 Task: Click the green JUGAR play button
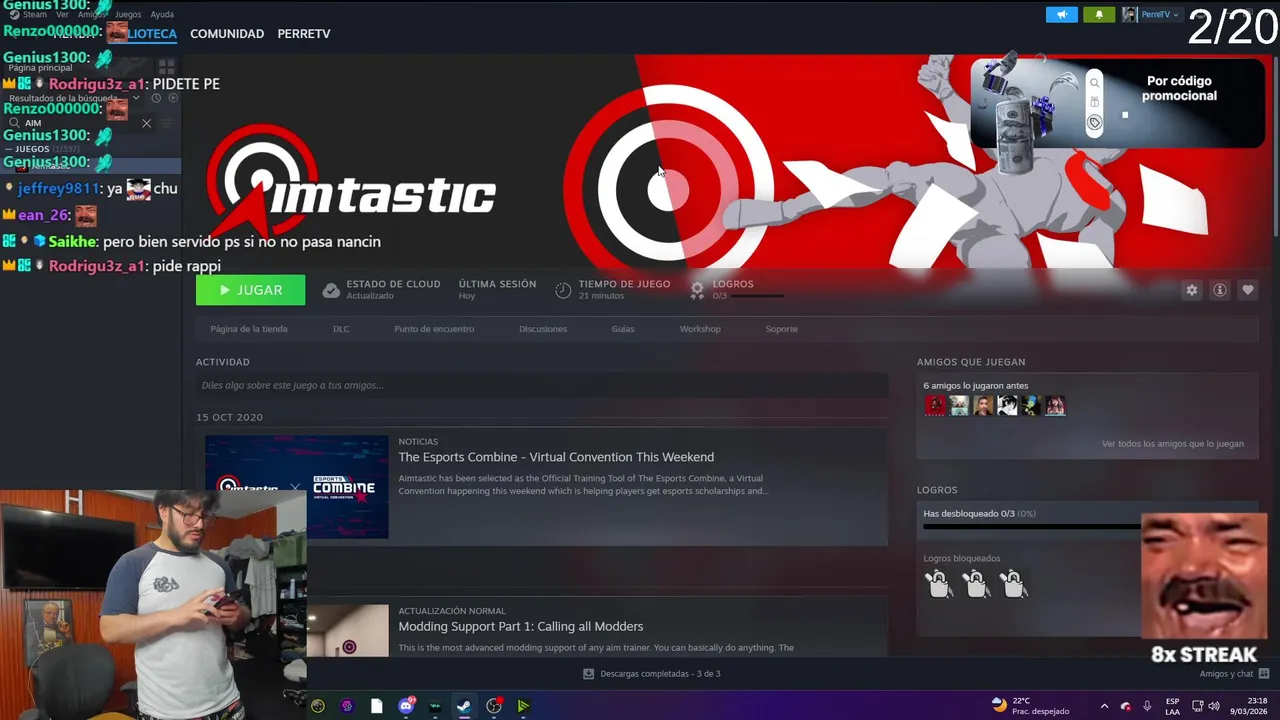click(x=250, y=290)
